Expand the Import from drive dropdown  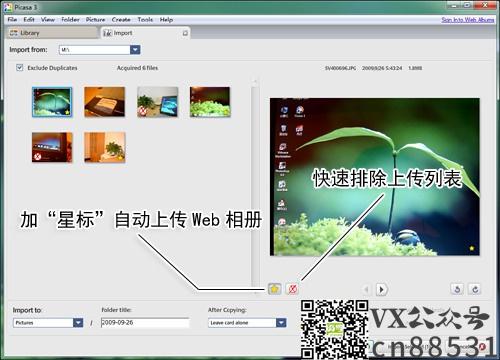135,50
